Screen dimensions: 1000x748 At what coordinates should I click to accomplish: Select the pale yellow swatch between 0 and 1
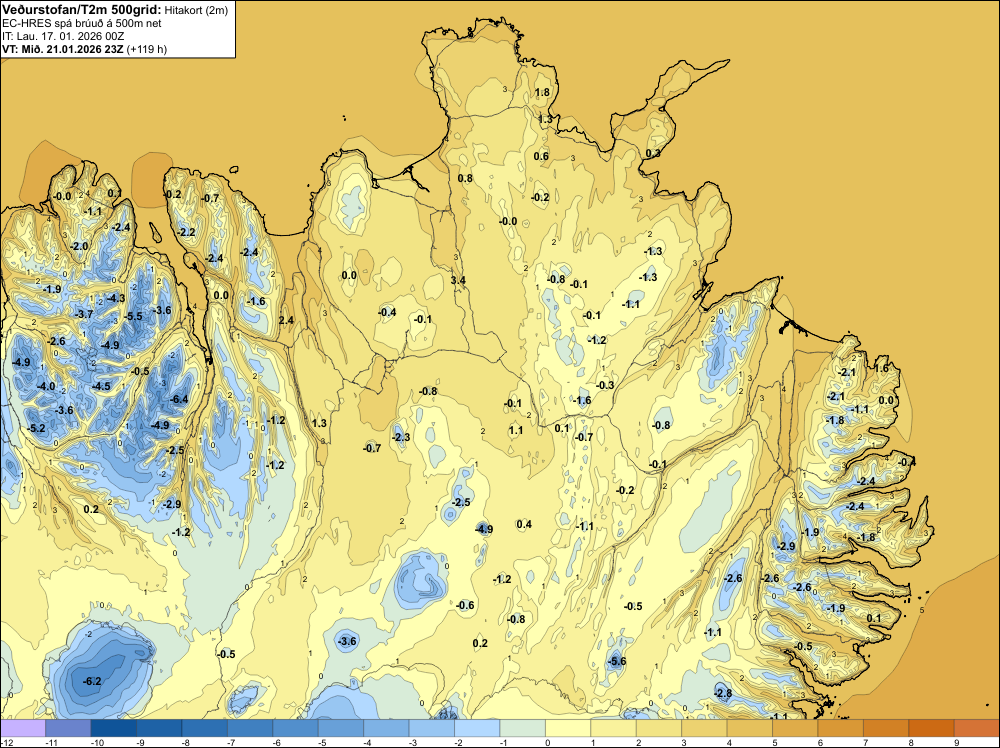(x=568, y=728)
